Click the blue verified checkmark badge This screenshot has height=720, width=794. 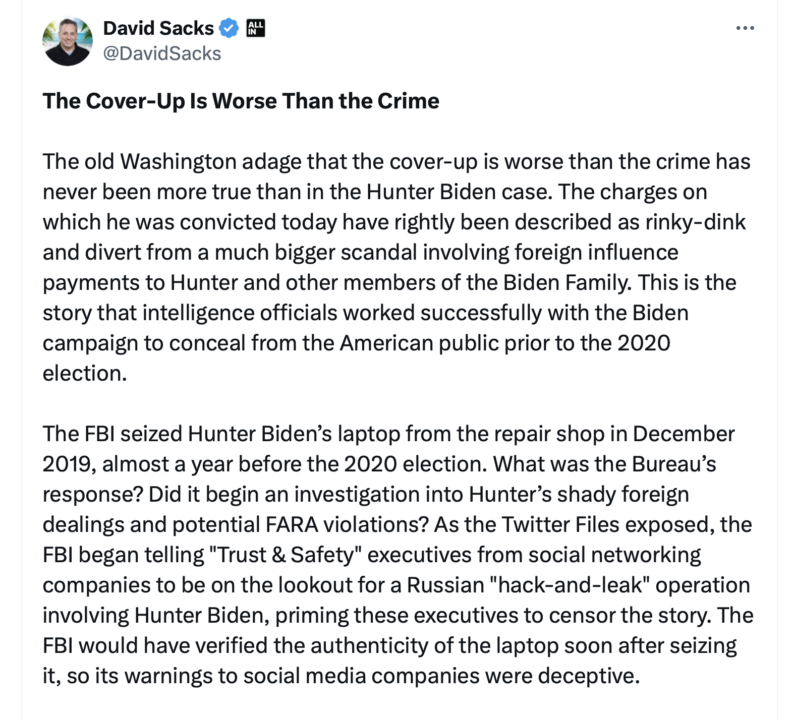(227, 27)
